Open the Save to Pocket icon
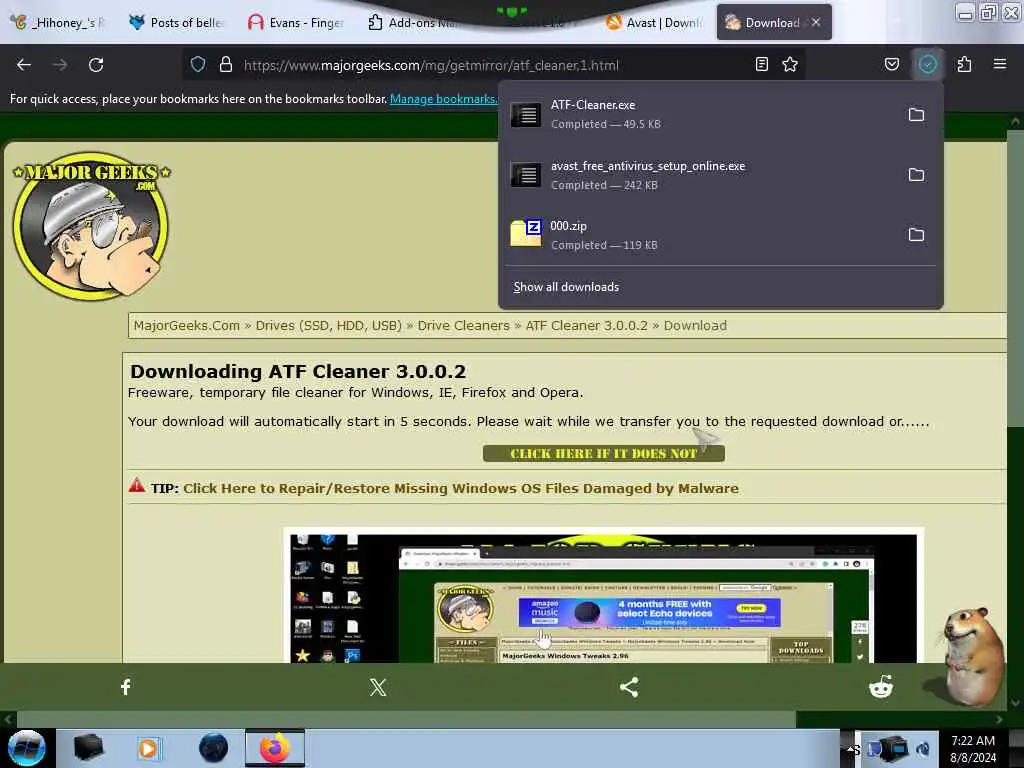This screenshot has width=1024, height=768. 891,64
